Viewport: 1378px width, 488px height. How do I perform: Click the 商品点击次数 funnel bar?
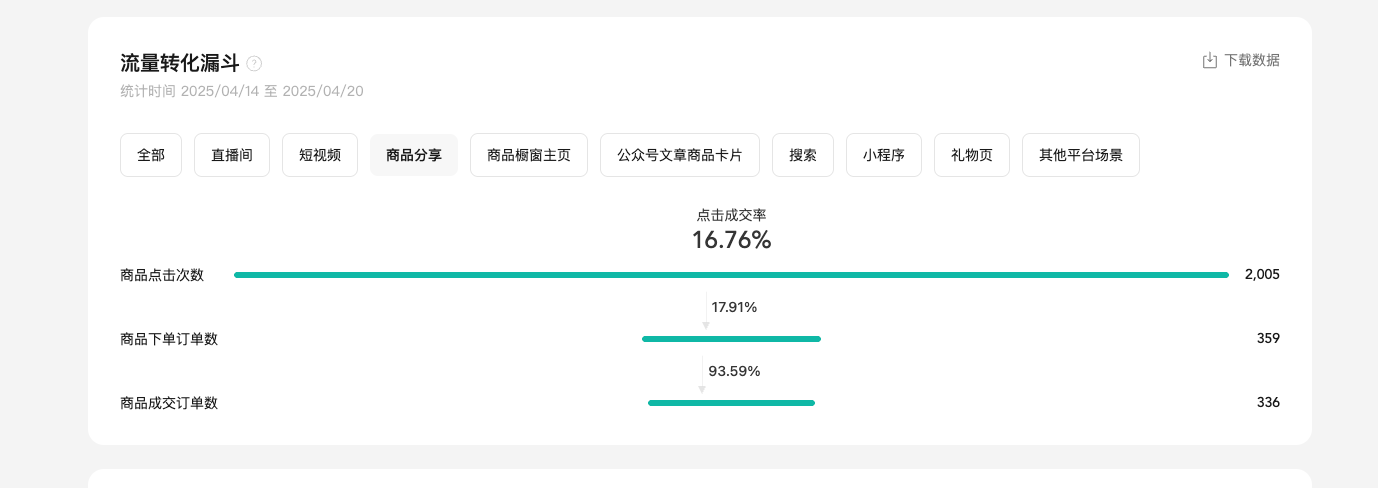[x=731, y=275]
